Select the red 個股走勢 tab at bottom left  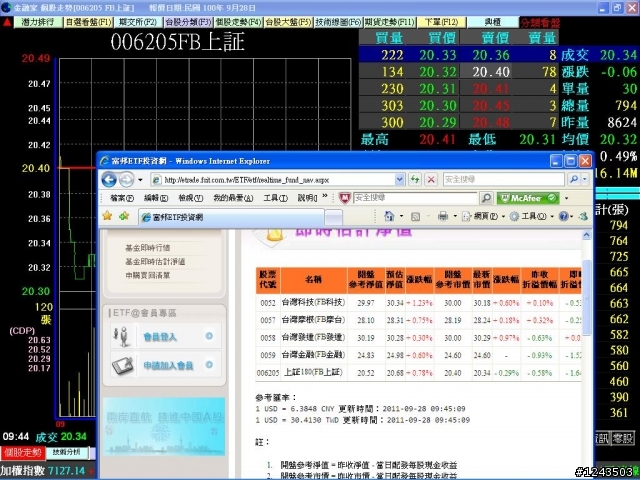pos(23,453)
